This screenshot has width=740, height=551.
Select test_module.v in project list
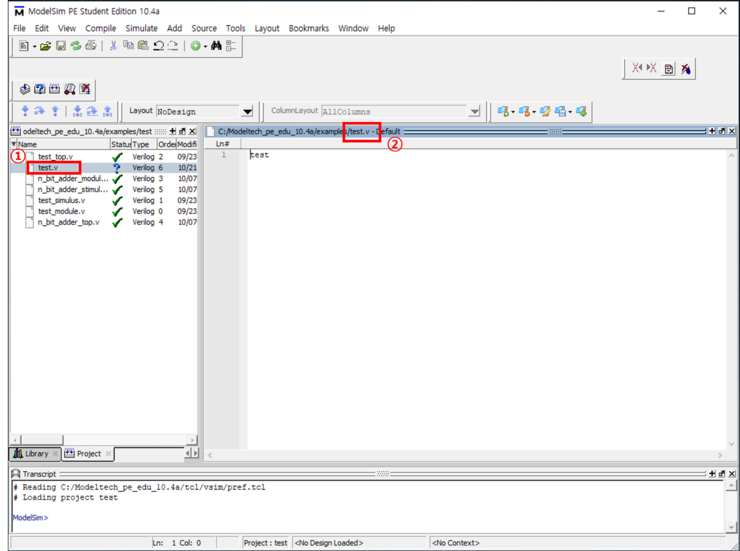coord(61,211)
